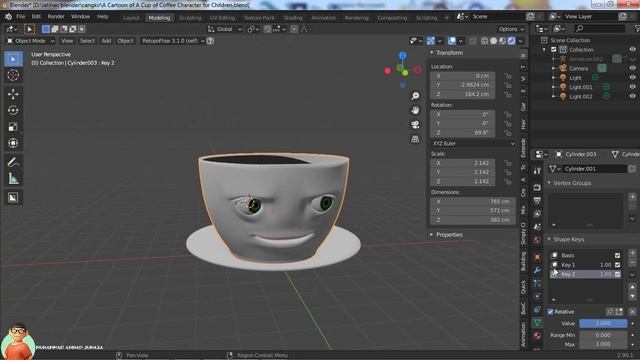Open the Global transform orientation dropdown
This screenshot has width=640, height=360.
(x=225, y=29)
